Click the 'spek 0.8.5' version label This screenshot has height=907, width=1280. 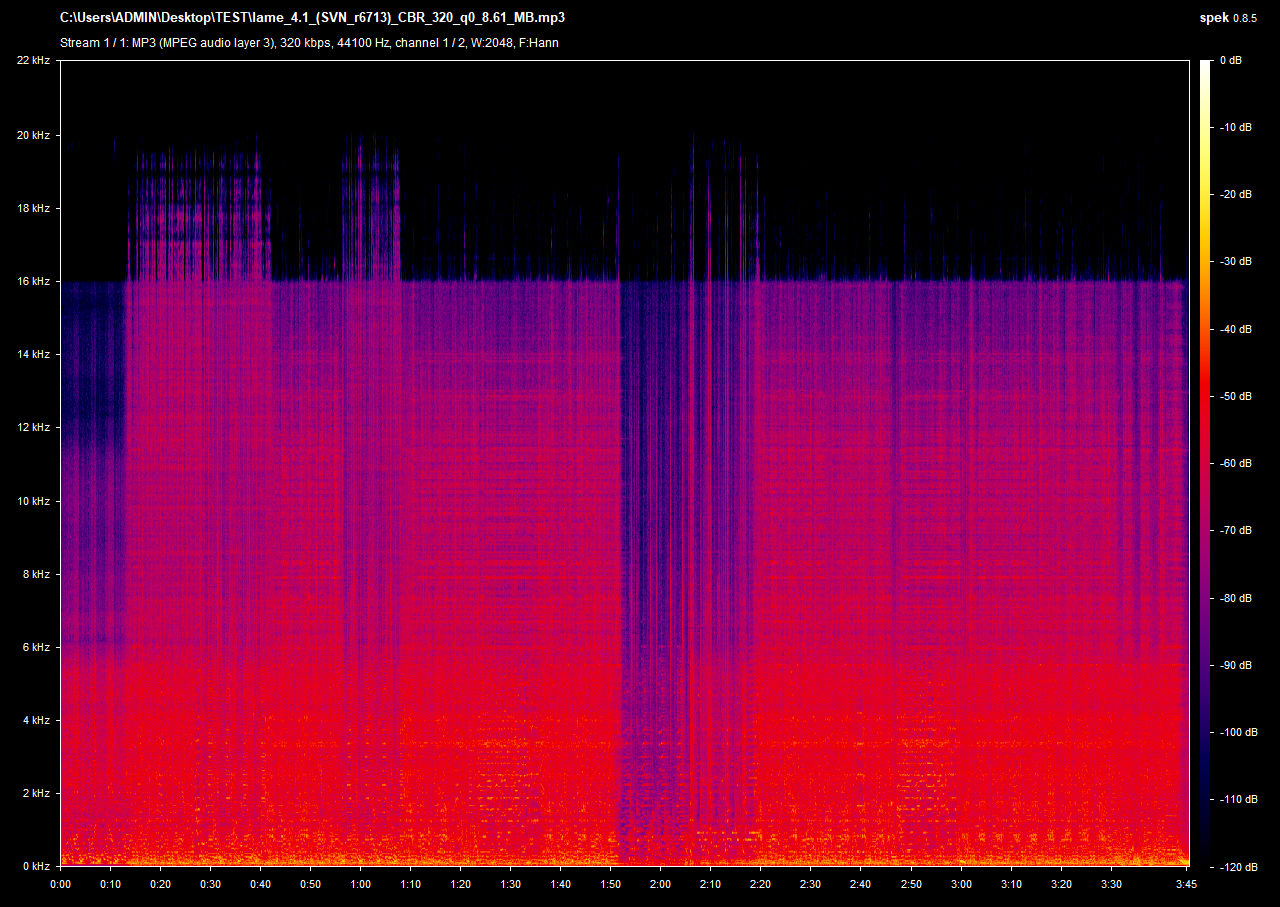click(1228, 17)
